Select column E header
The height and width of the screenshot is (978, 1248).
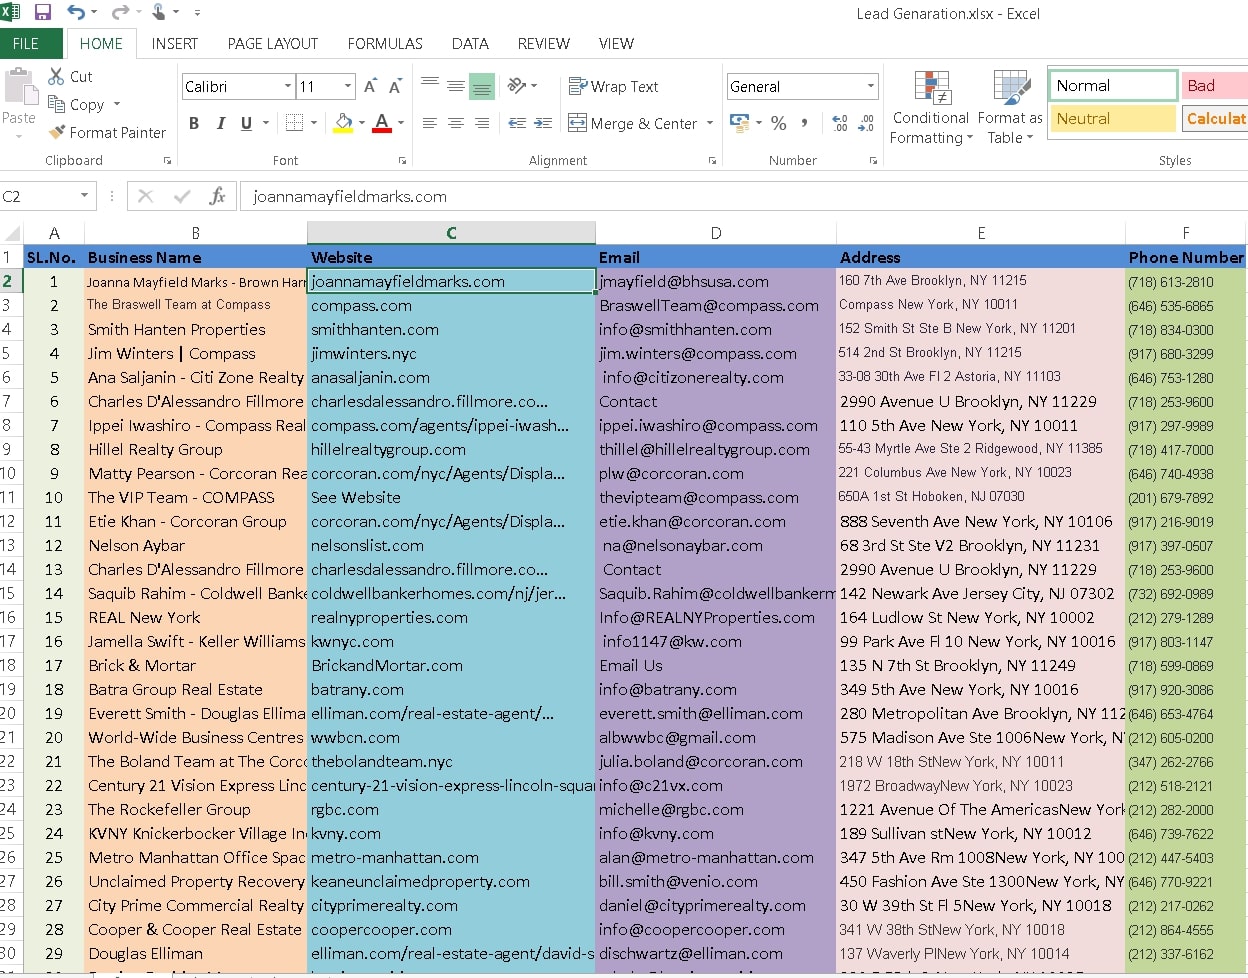click(980, 233)
